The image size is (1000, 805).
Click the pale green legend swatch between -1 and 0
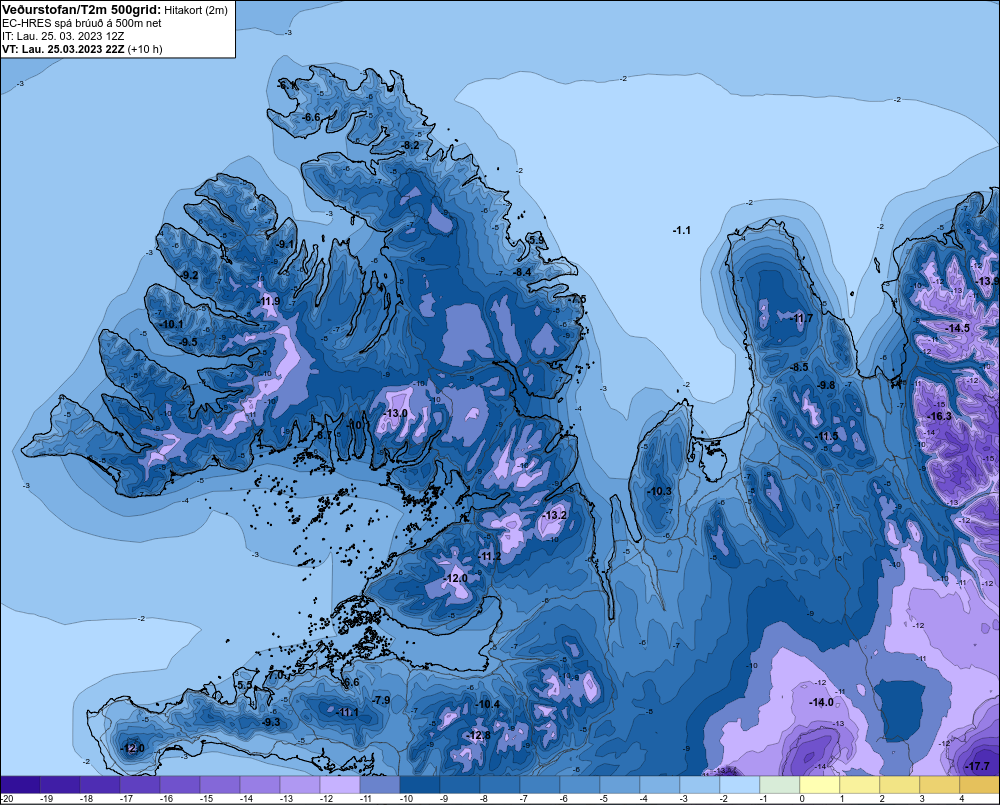779,785
